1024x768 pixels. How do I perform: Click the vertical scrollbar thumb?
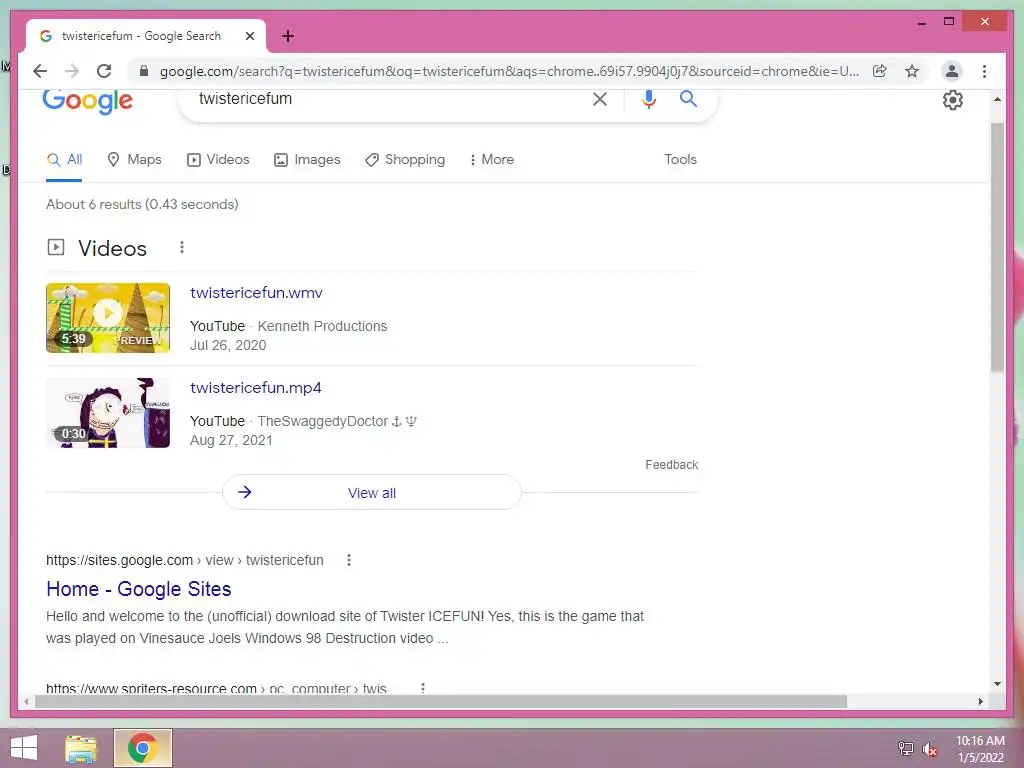pos(997,248)
